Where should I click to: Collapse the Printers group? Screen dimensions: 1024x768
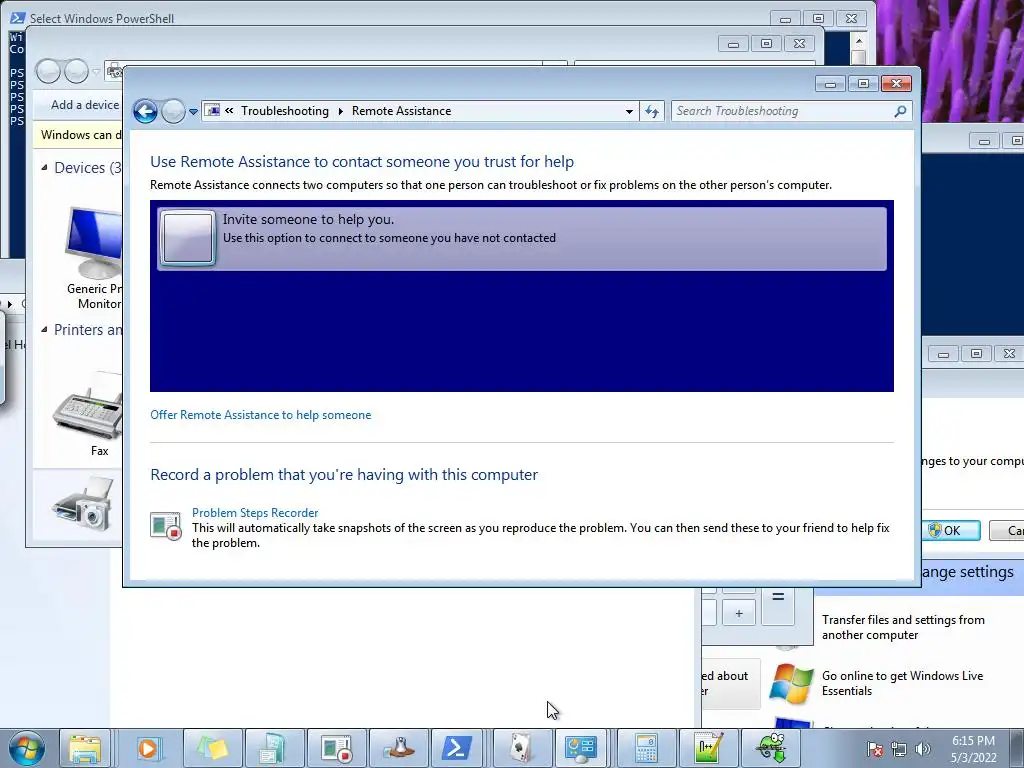44,329
